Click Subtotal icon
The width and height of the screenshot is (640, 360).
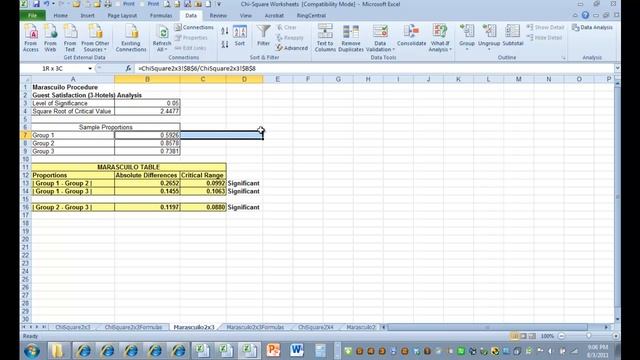pyautogui.click(x=513, y=36)
